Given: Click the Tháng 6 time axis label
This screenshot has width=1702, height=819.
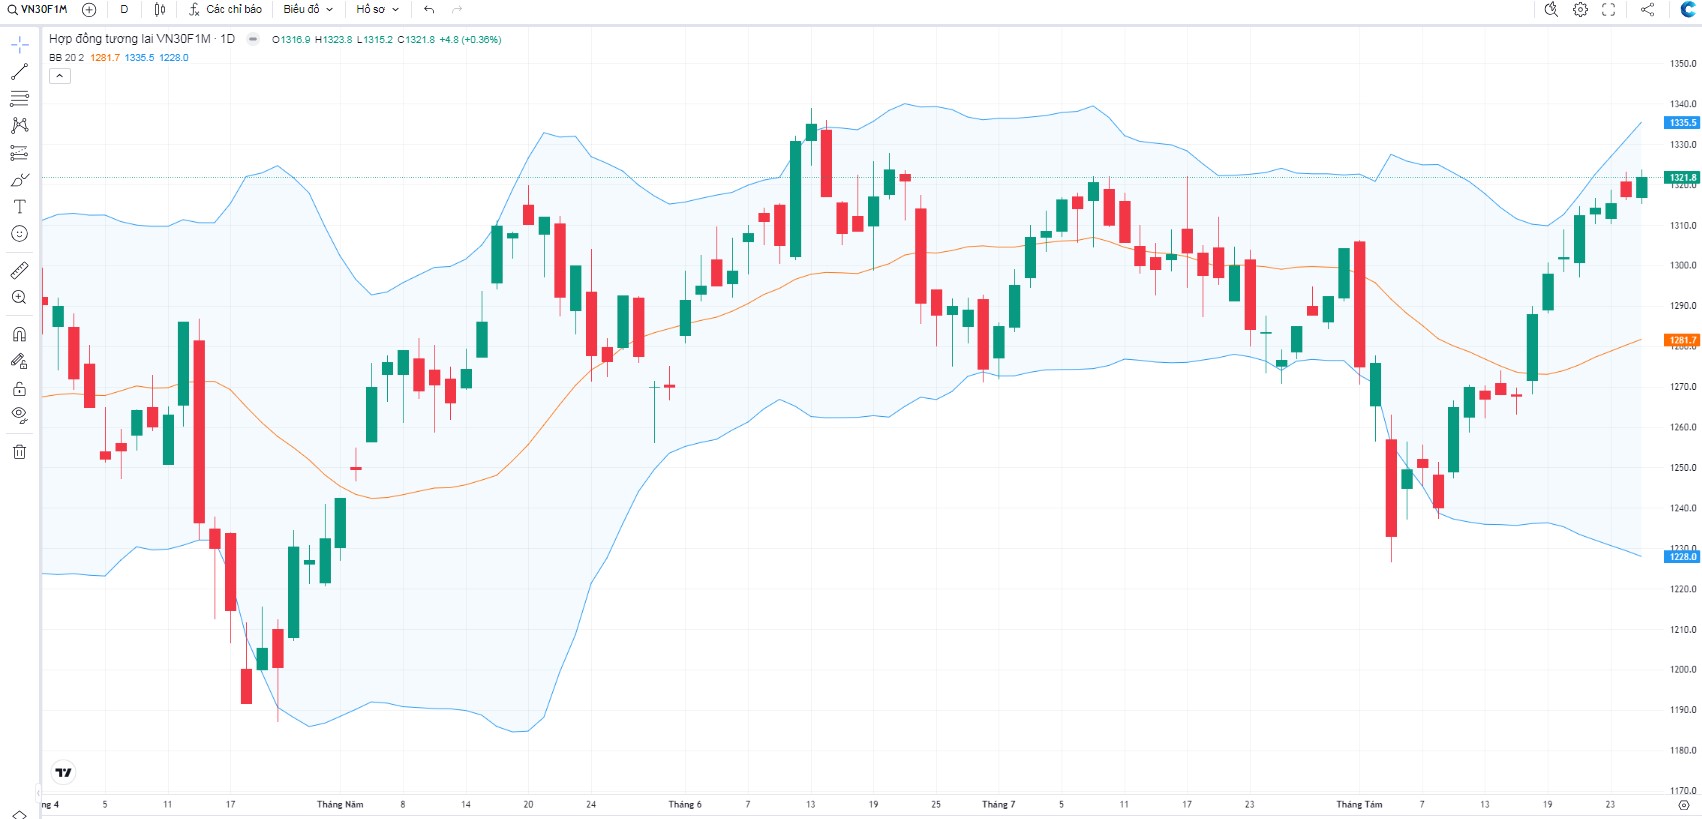Looking at the screenshot, I should [x=685, y=804].
